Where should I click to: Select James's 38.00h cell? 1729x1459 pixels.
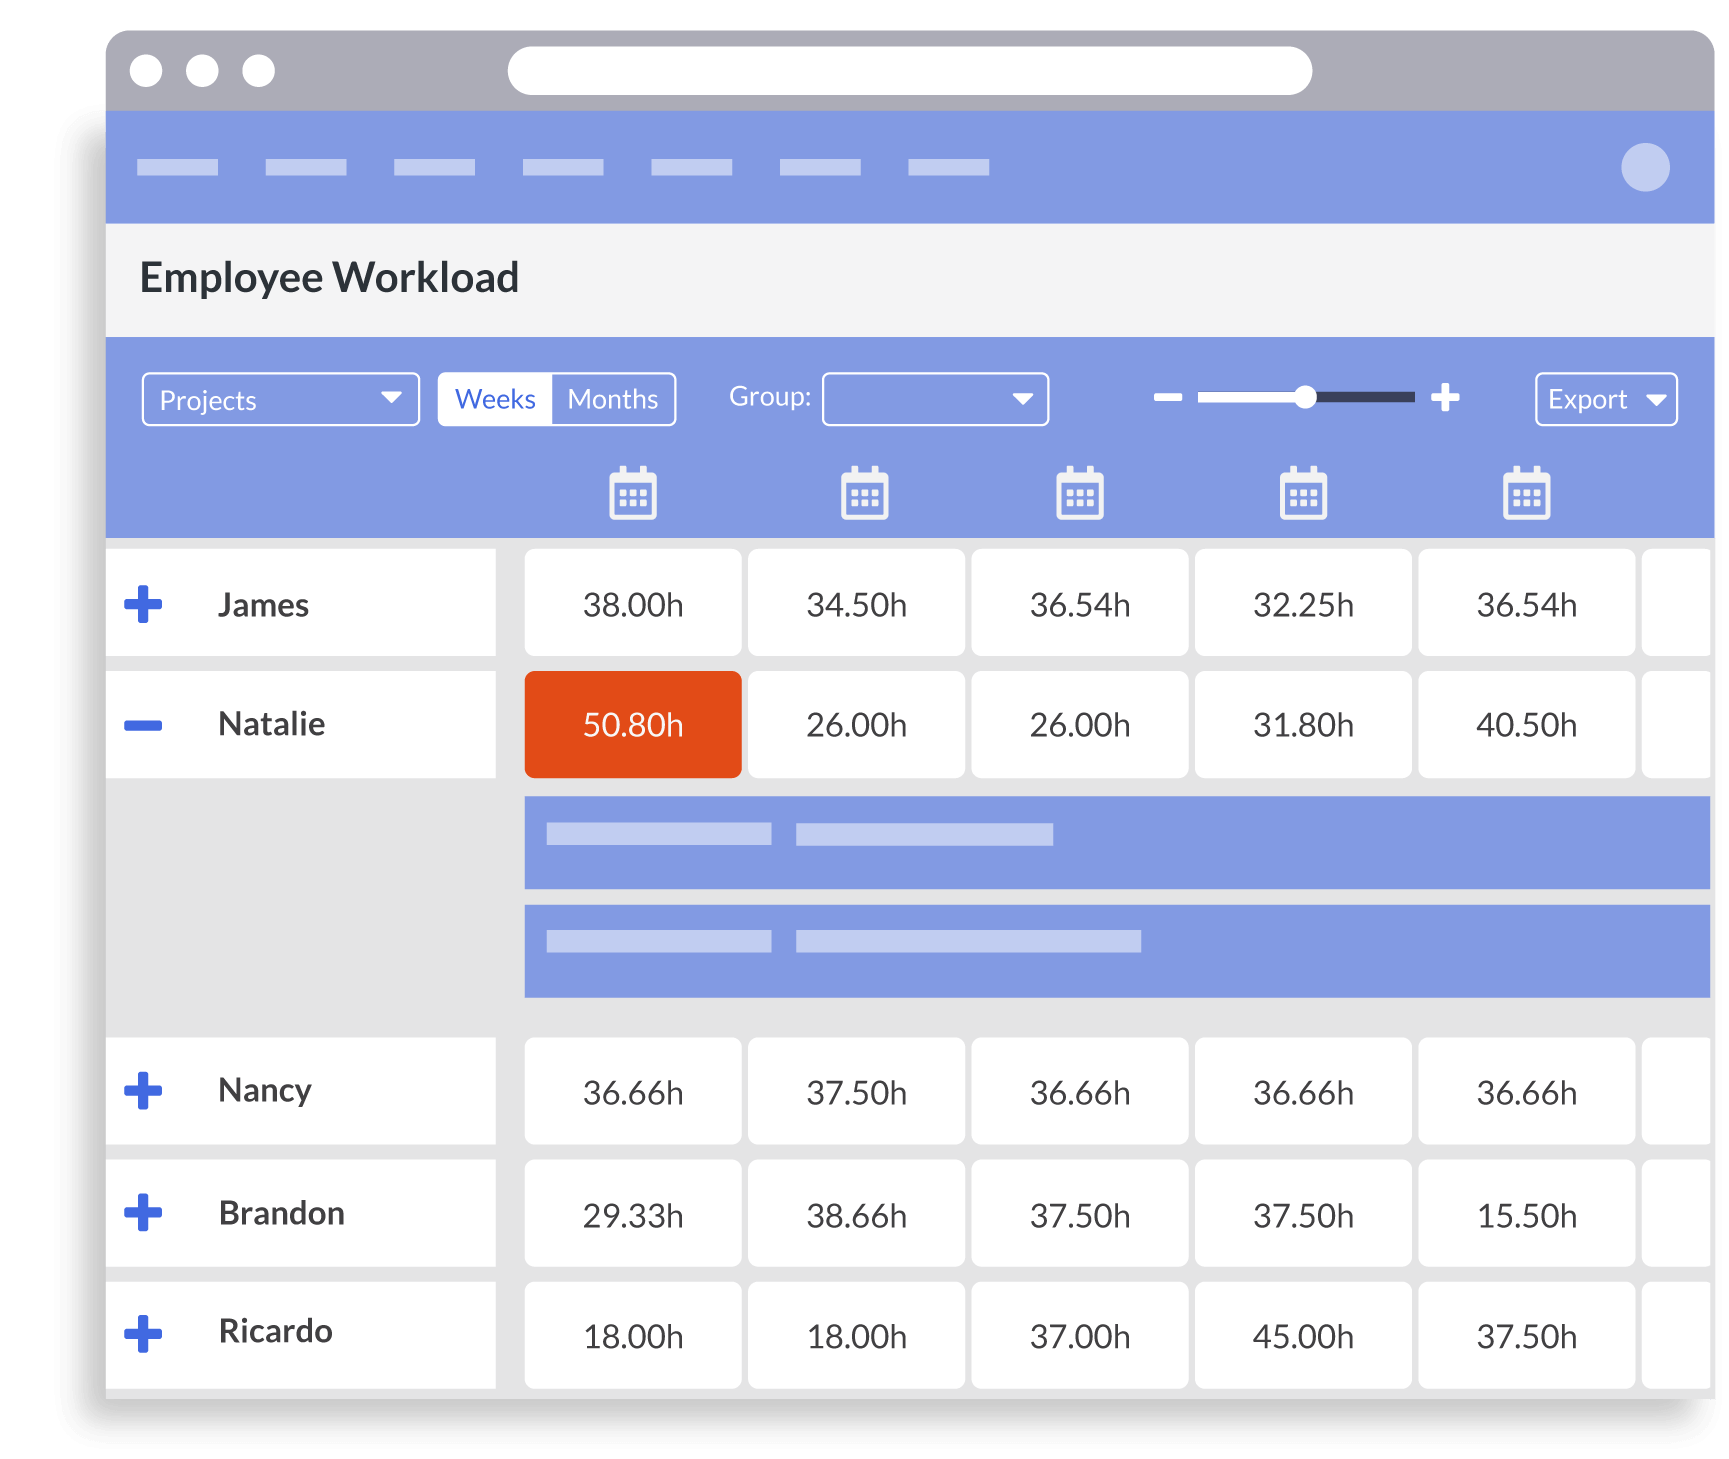633,603
